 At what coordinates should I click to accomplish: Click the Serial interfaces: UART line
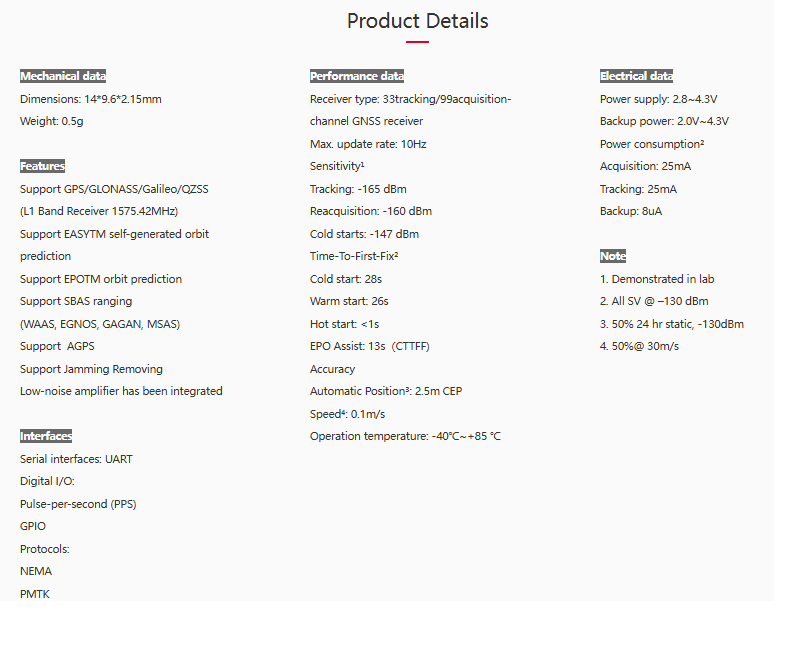[x=76, y=459]
